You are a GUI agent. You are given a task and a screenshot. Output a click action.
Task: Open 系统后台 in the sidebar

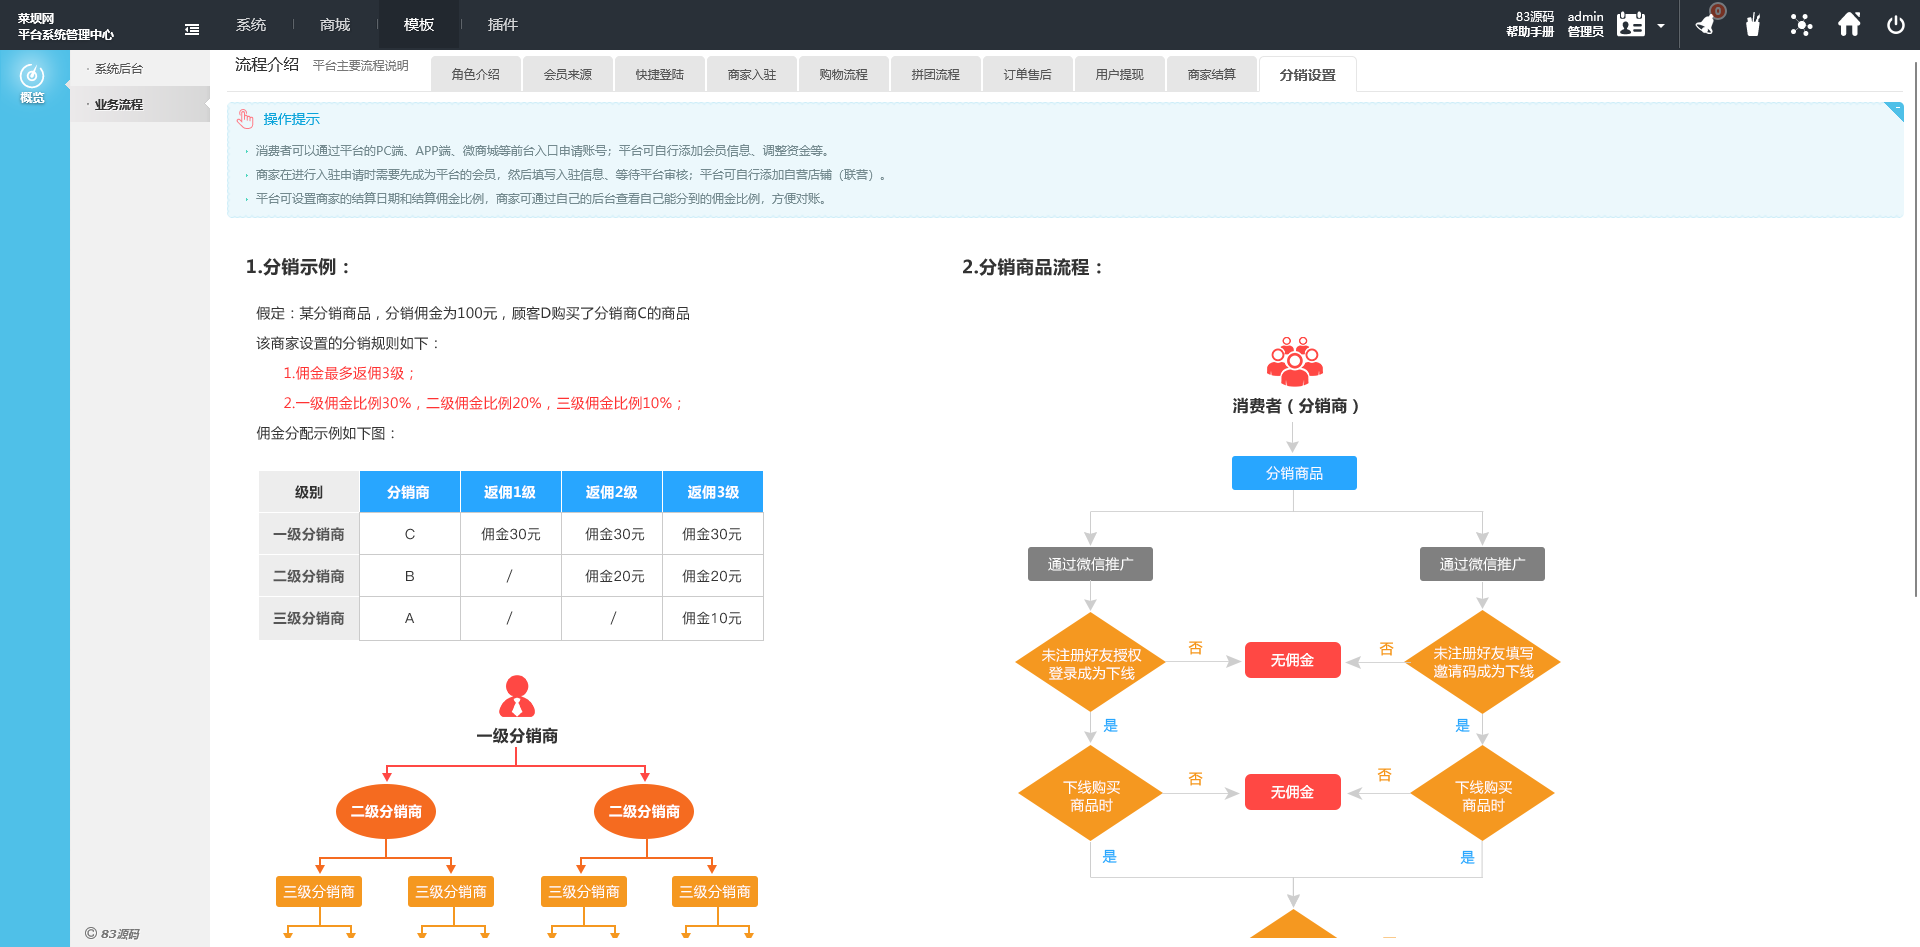[119, 69]
